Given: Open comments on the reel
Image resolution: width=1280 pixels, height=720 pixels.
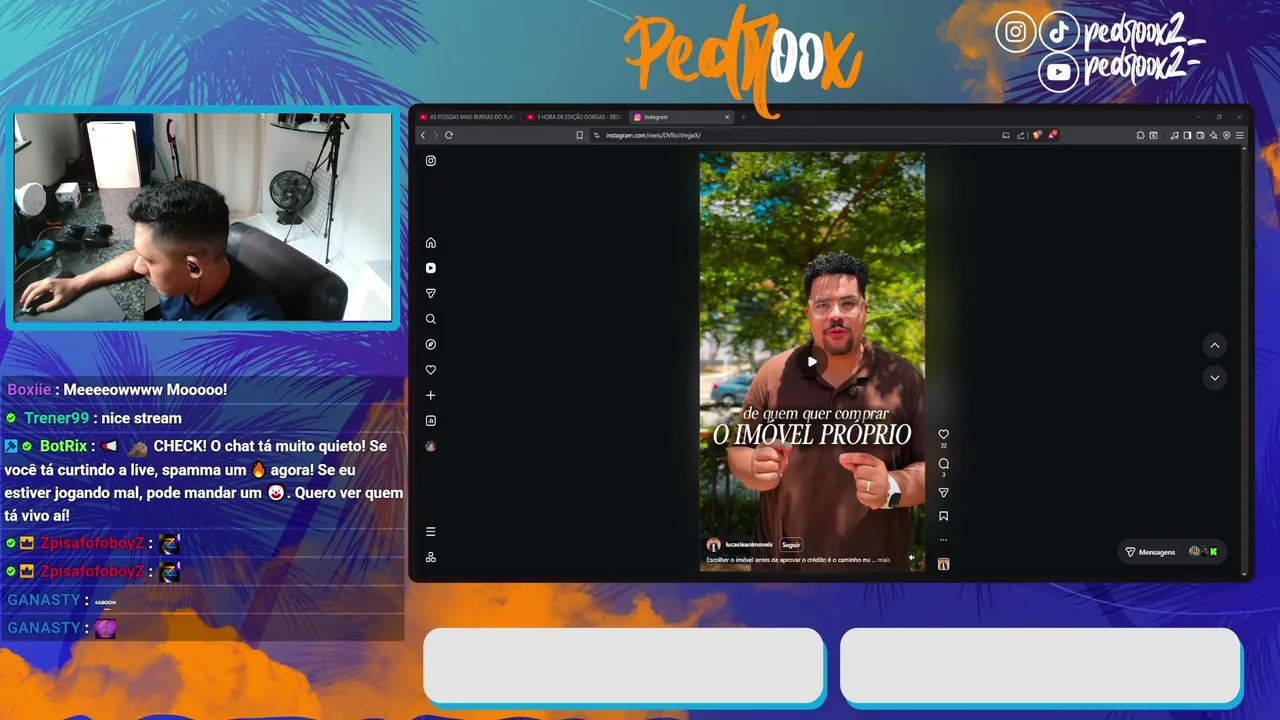Looking at the screenshot, I should click(x=943, y=464).
